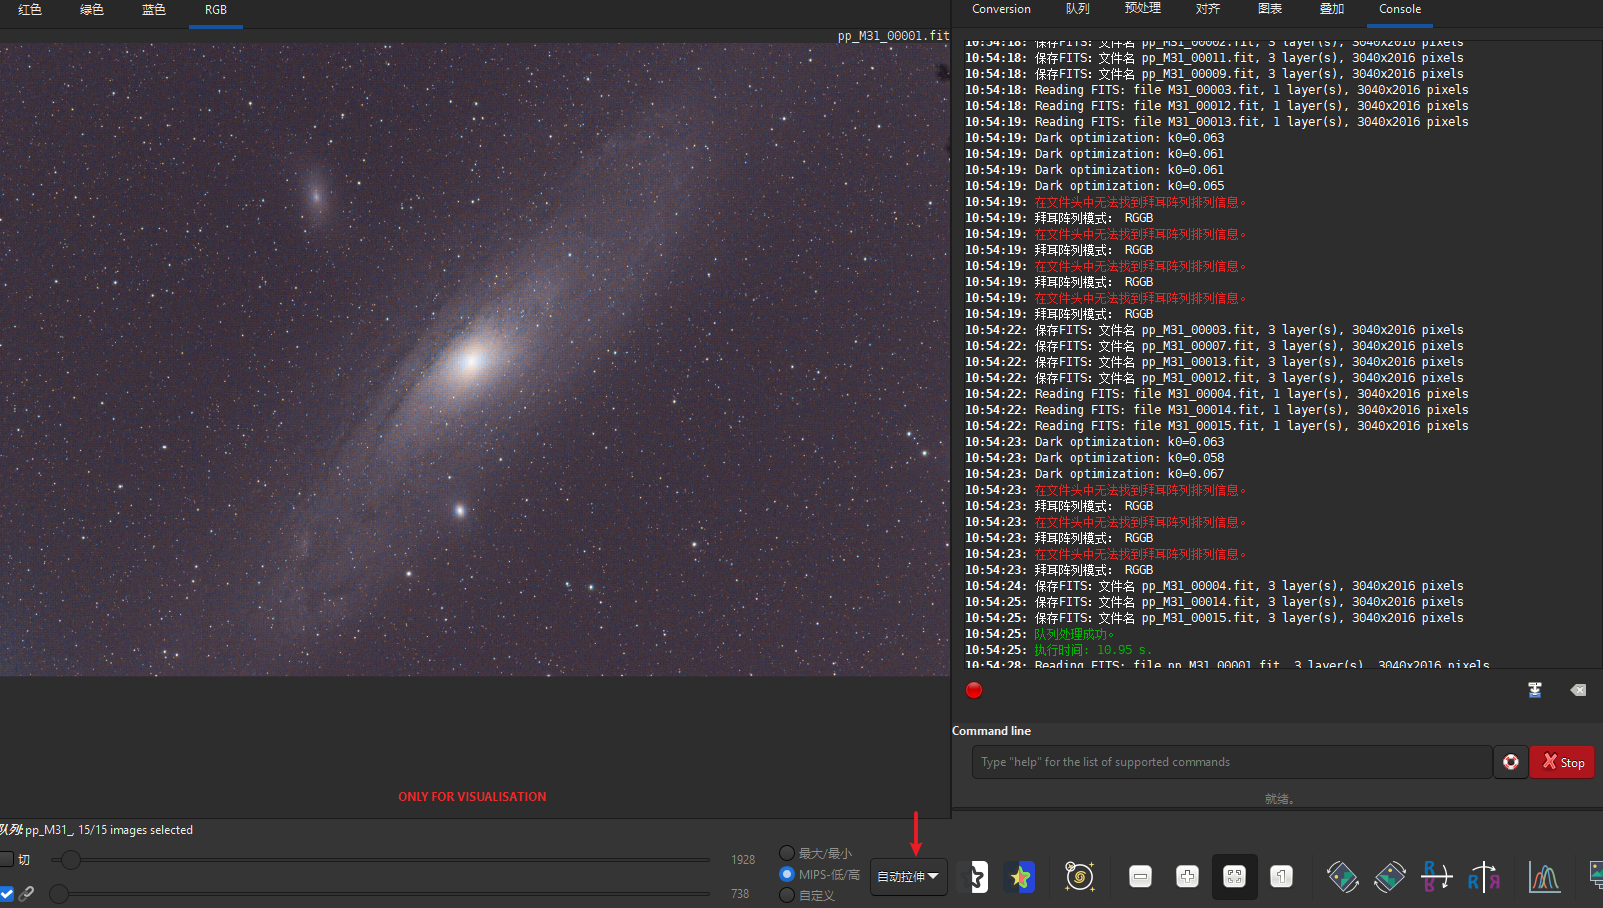Click the '就绪' status text
The height and width of the screenshot is (908, 1603).
pos(1279,799)
